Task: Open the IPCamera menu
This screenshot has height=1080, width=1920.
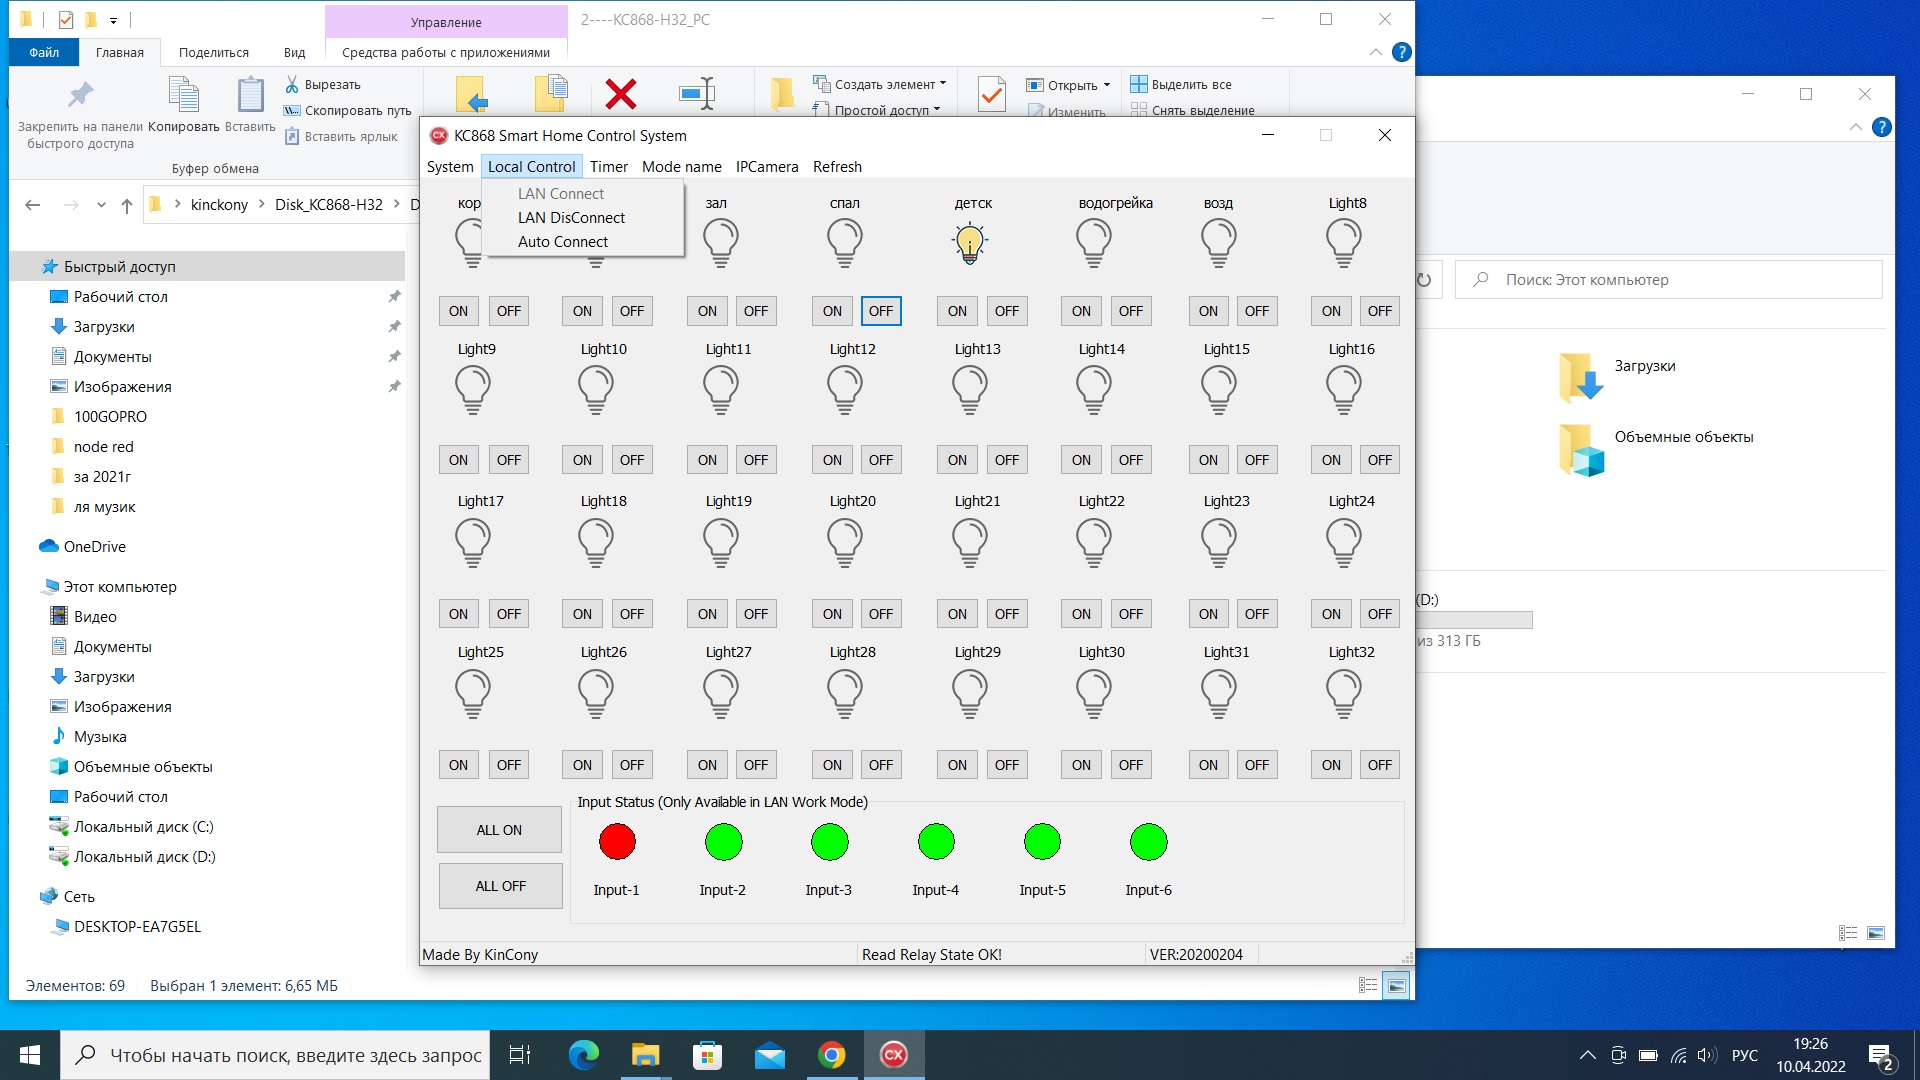Action: 766,167
